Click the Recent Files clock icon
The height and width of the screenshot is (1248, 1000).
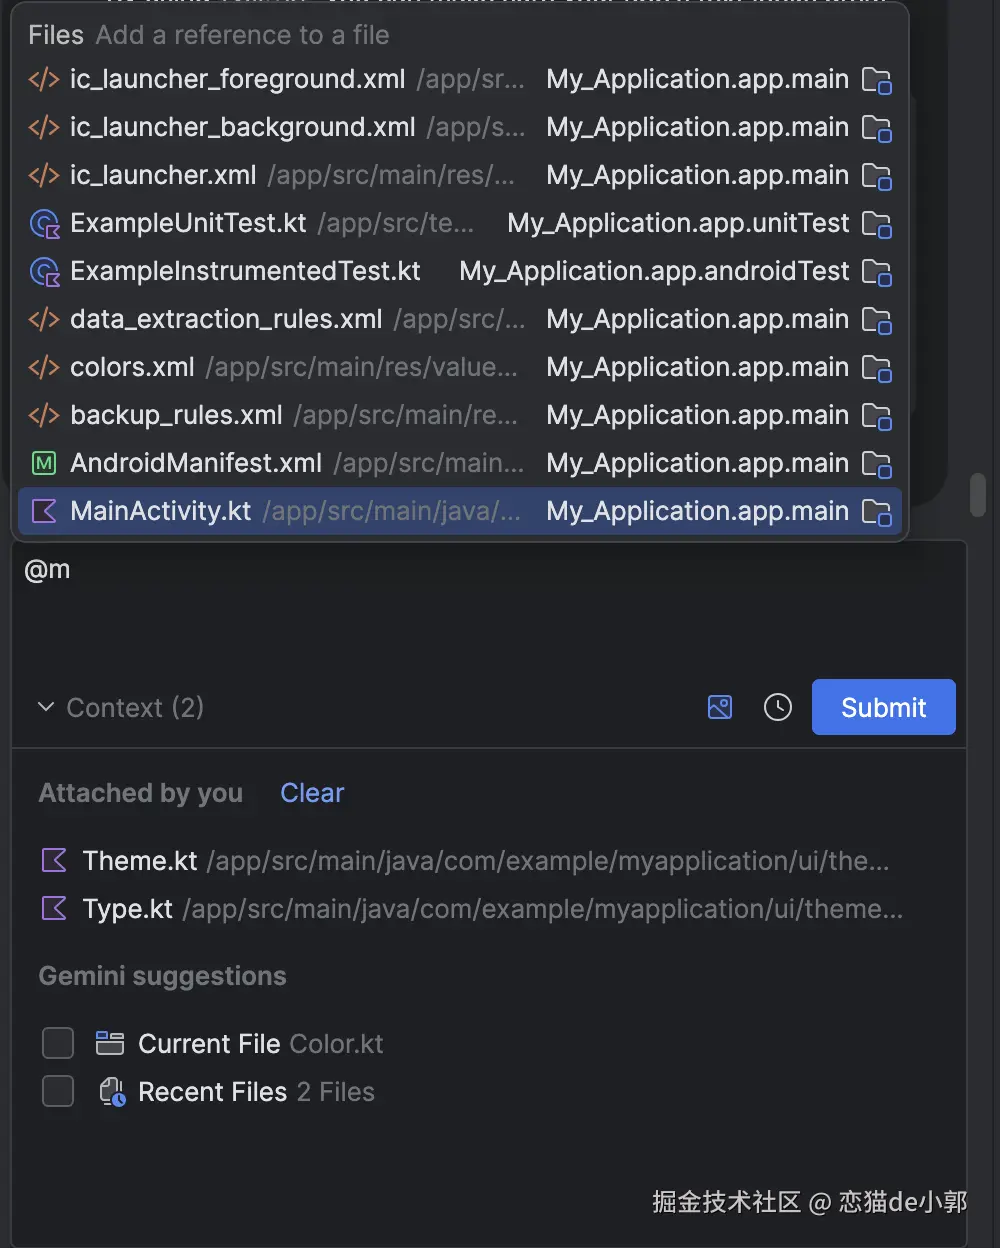click(112, 1092)
